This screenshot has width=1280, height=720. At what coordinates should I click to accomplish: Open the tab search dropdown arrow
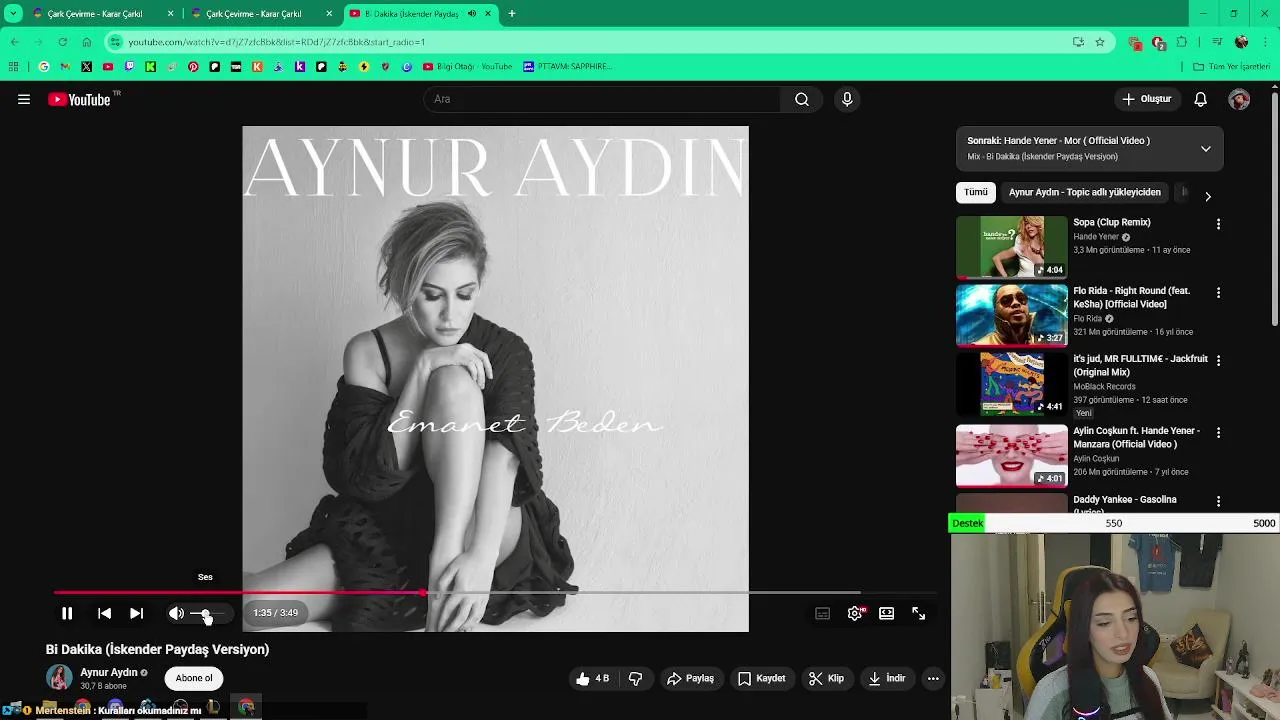pyautogui.click(x=12, y=14)
